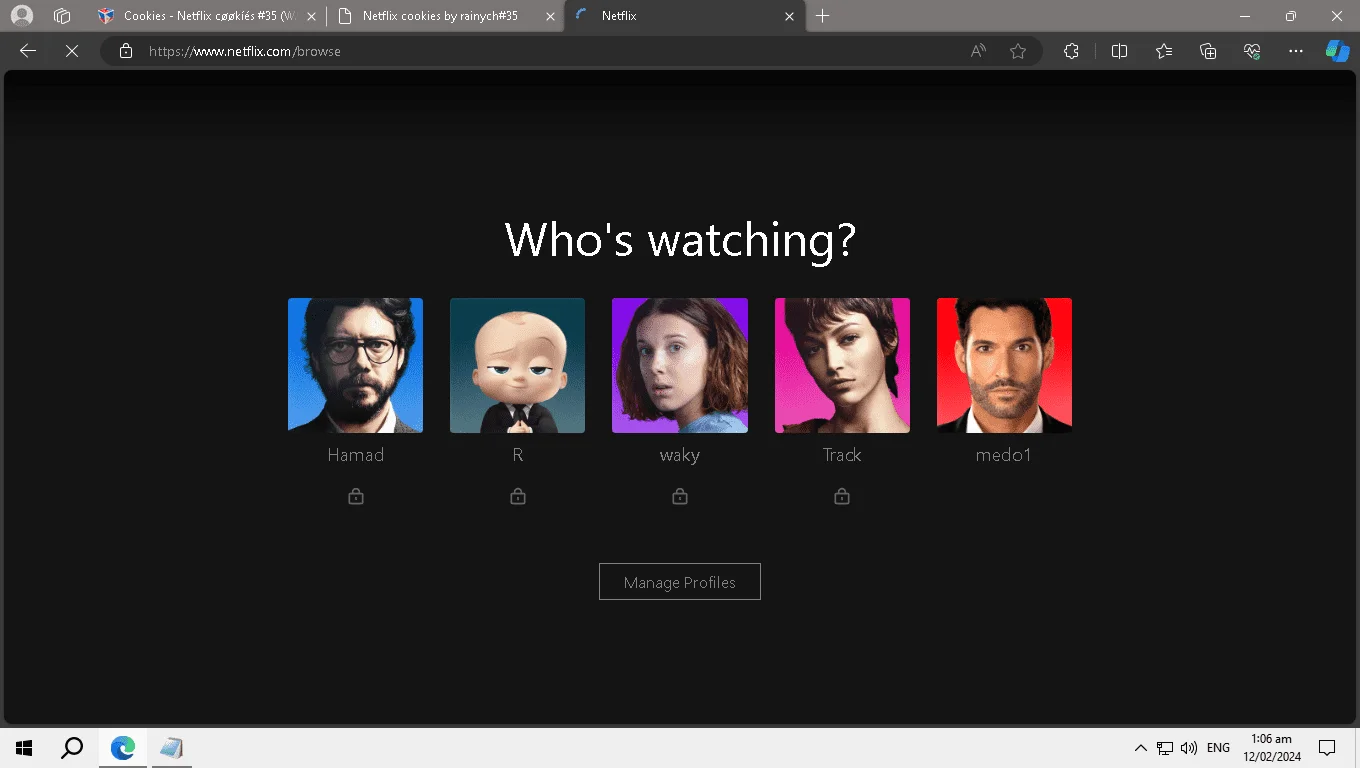
Task: View site information lock icon
Action: click(126, 51)
